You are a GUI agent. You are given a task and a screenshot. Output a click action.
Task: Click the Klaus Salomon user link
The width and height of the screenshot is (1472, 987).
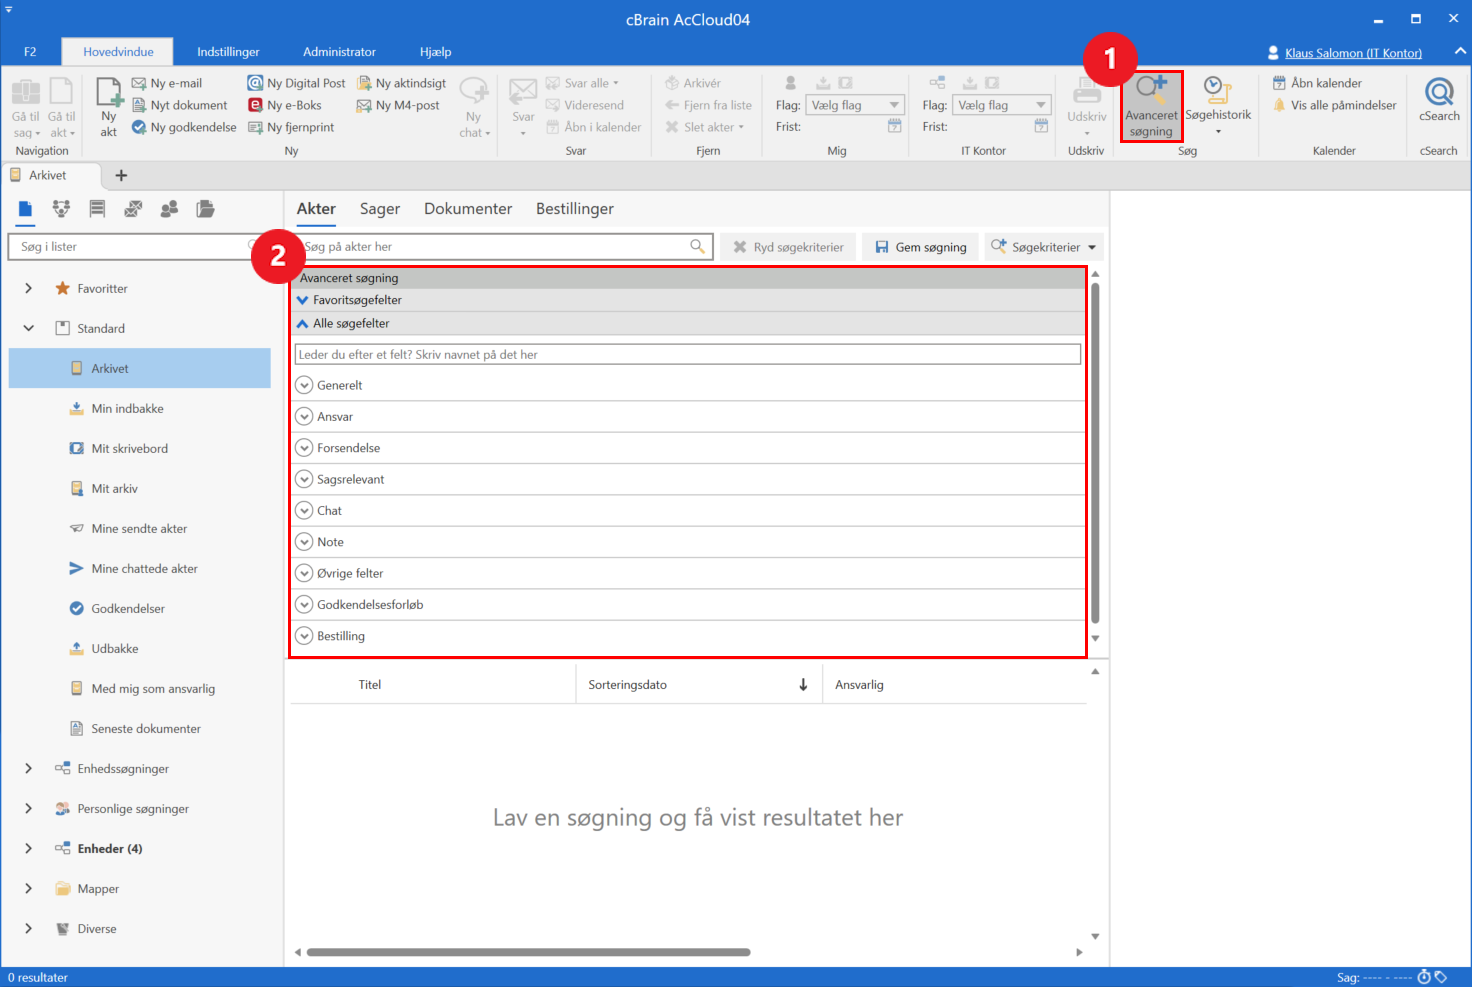click(x=1352, y=53)
